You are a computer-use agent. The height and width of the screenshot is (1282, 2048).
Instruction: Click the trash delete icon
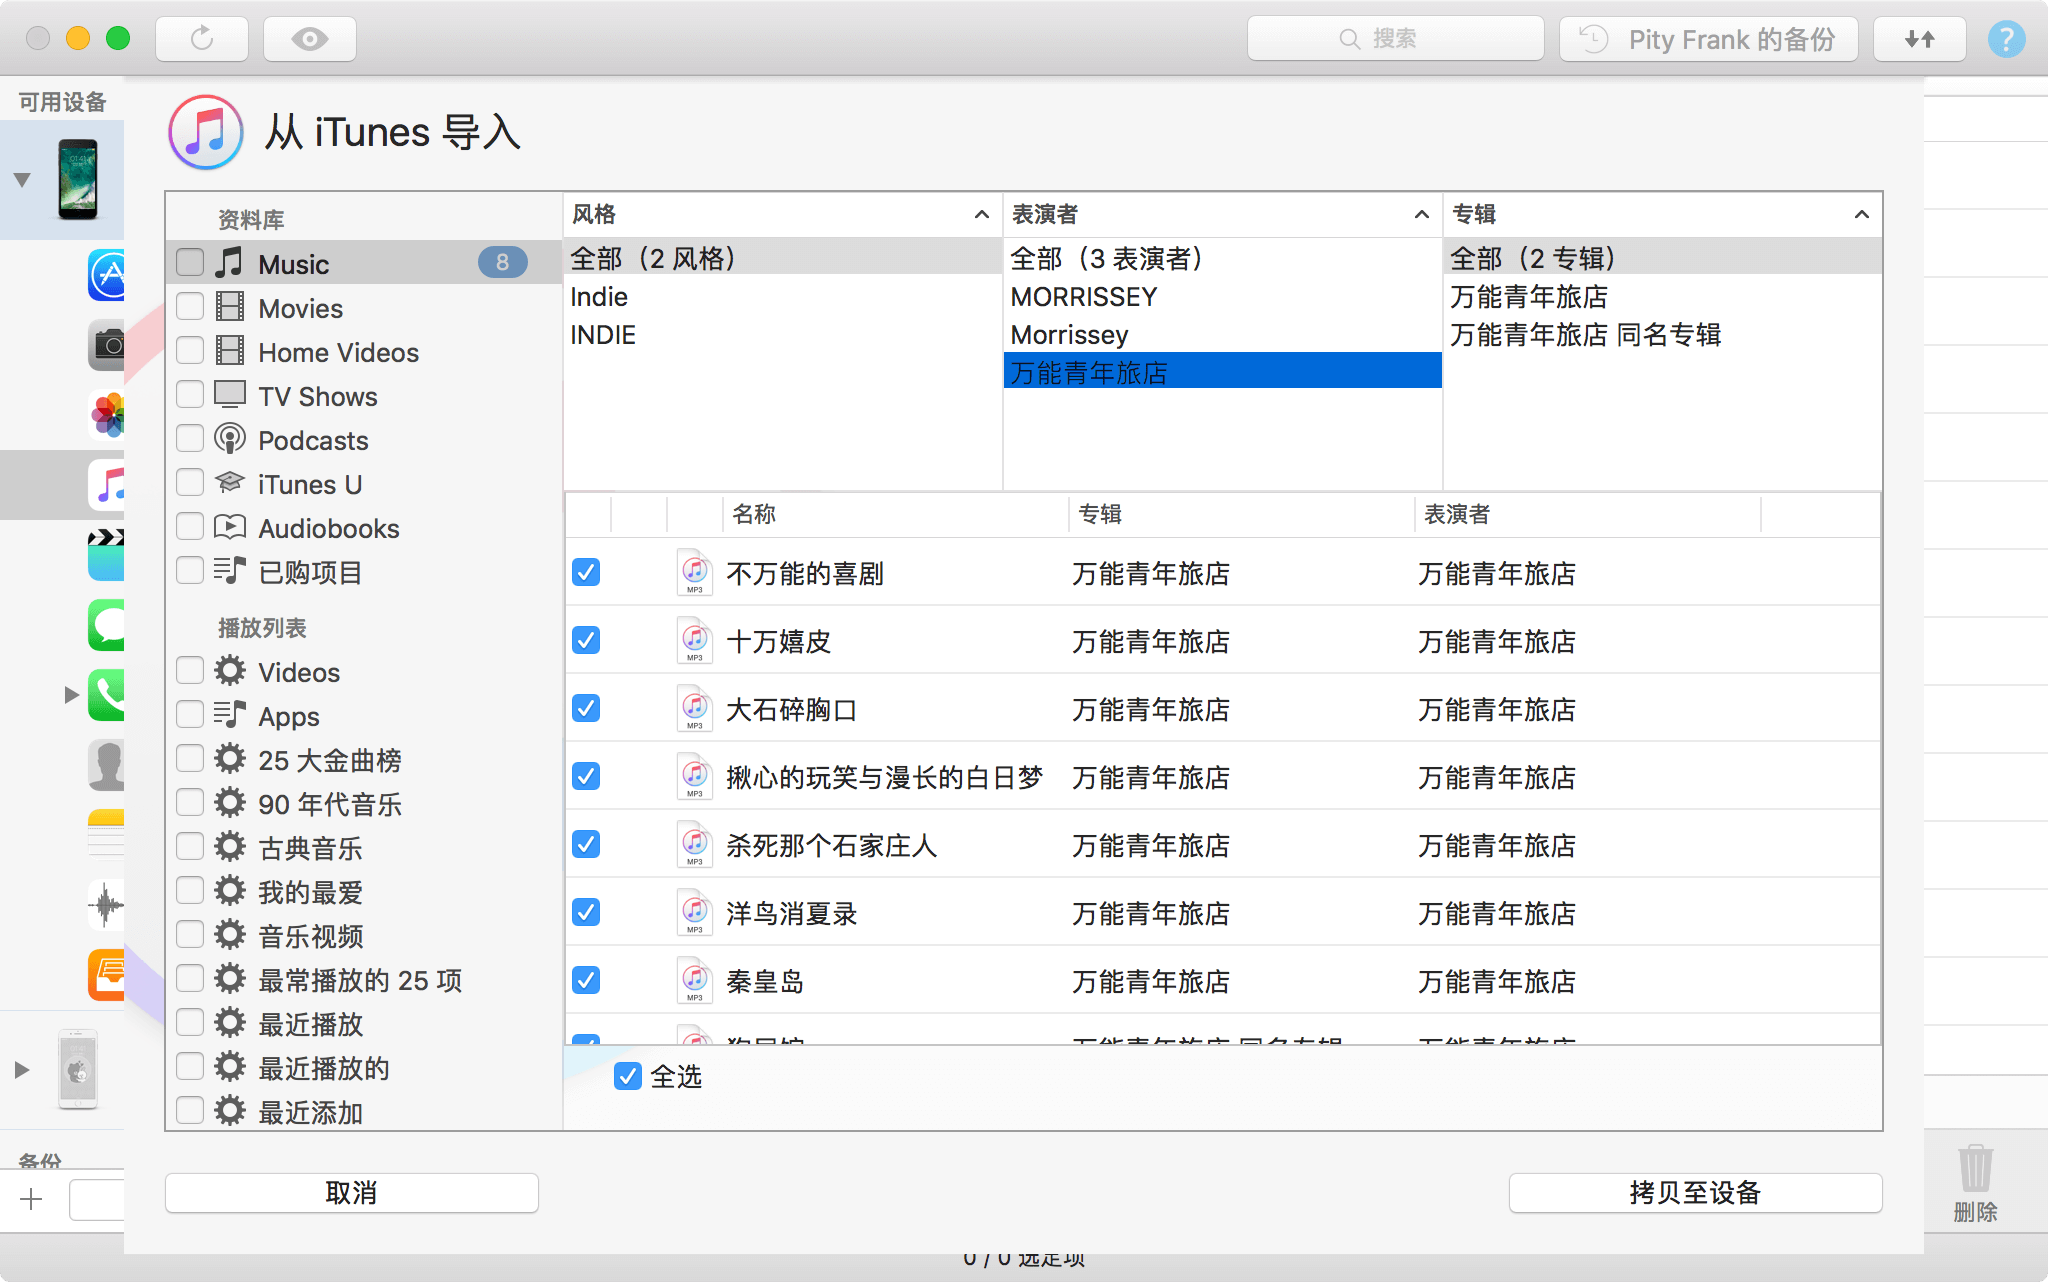point(1975,1168)
